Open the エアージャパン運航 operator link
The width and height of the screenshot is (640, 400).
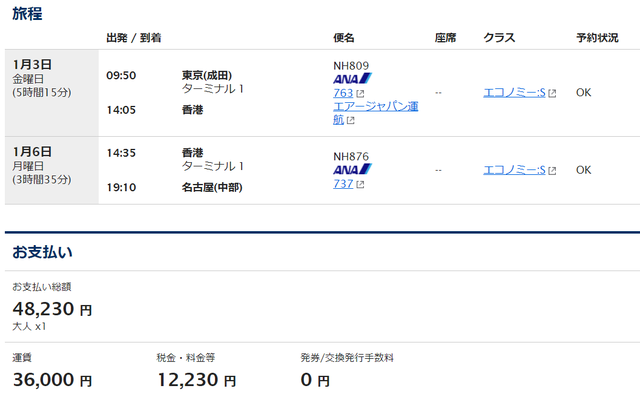point(376,113)
